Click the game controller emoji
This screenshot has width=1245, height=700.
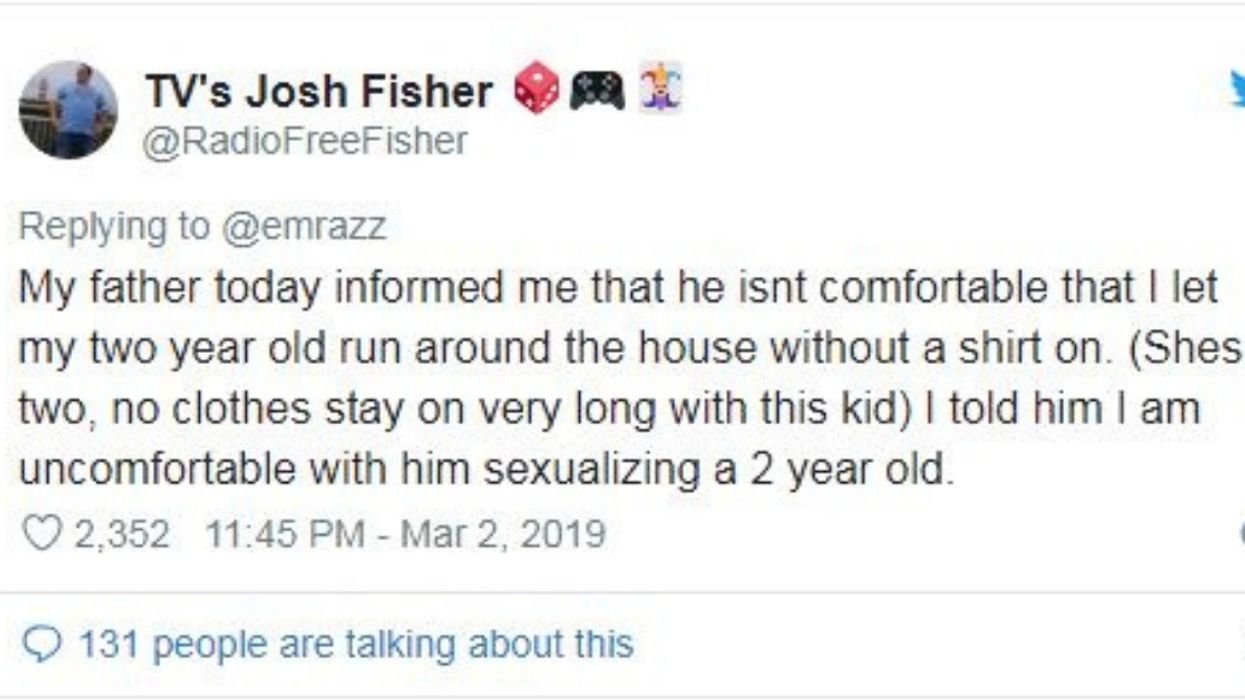coord(598,93)
